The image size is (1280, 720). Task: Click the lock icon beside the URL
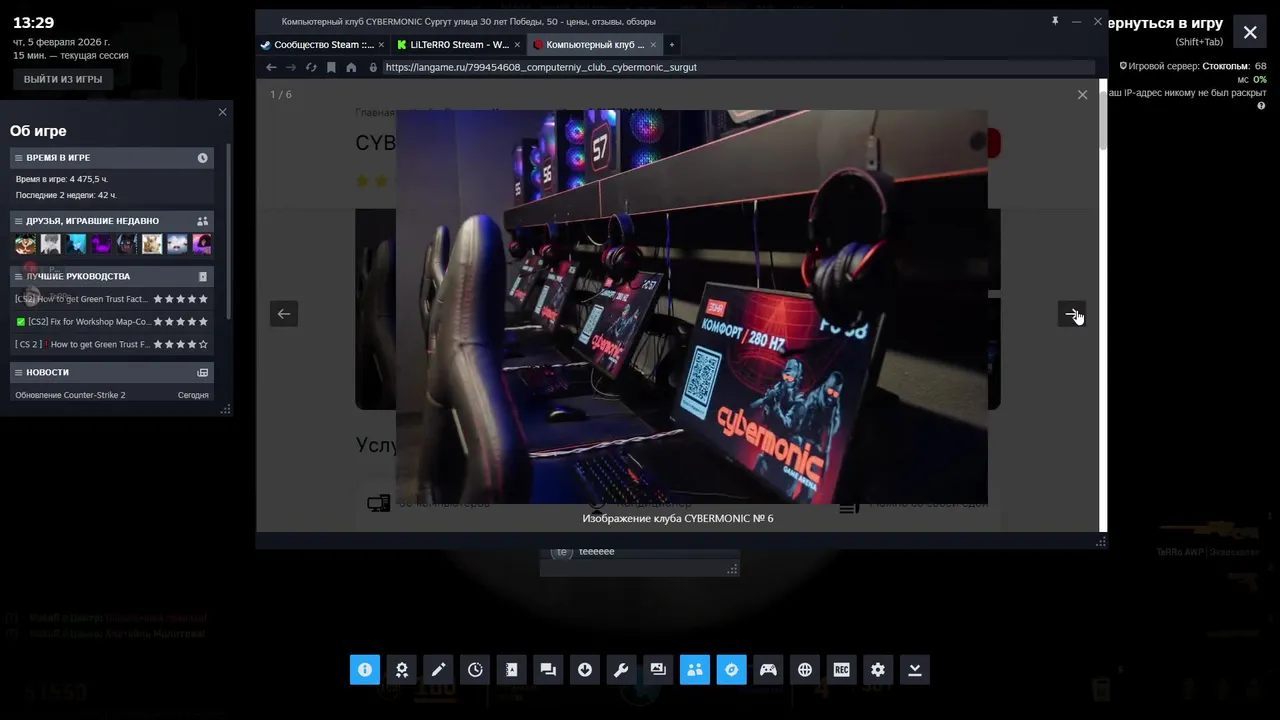pos(373,67)
